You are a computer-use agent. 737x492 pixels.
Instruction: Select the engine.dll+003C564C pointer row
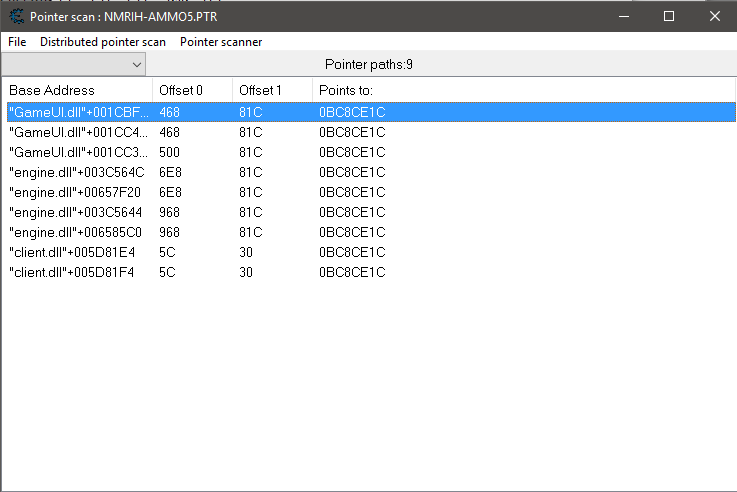tap(78, 172)
